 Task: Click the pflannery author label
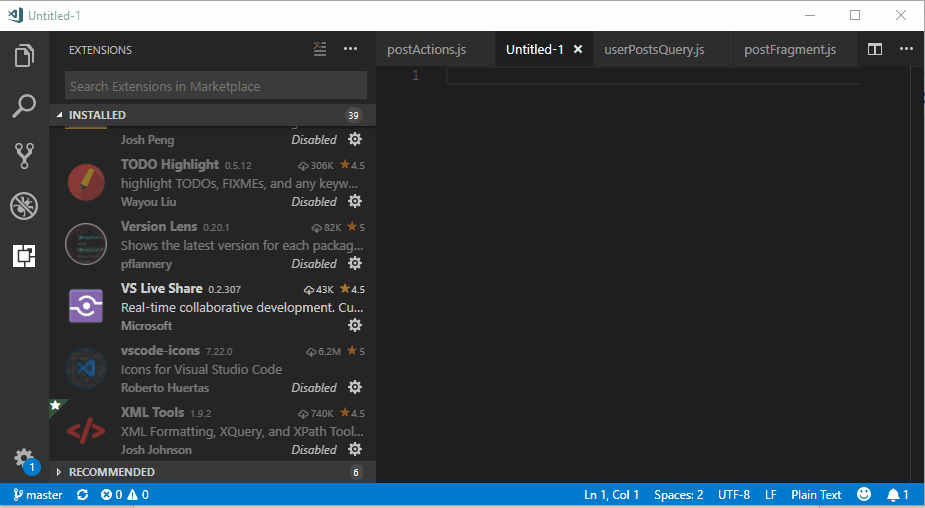(146, 264)
